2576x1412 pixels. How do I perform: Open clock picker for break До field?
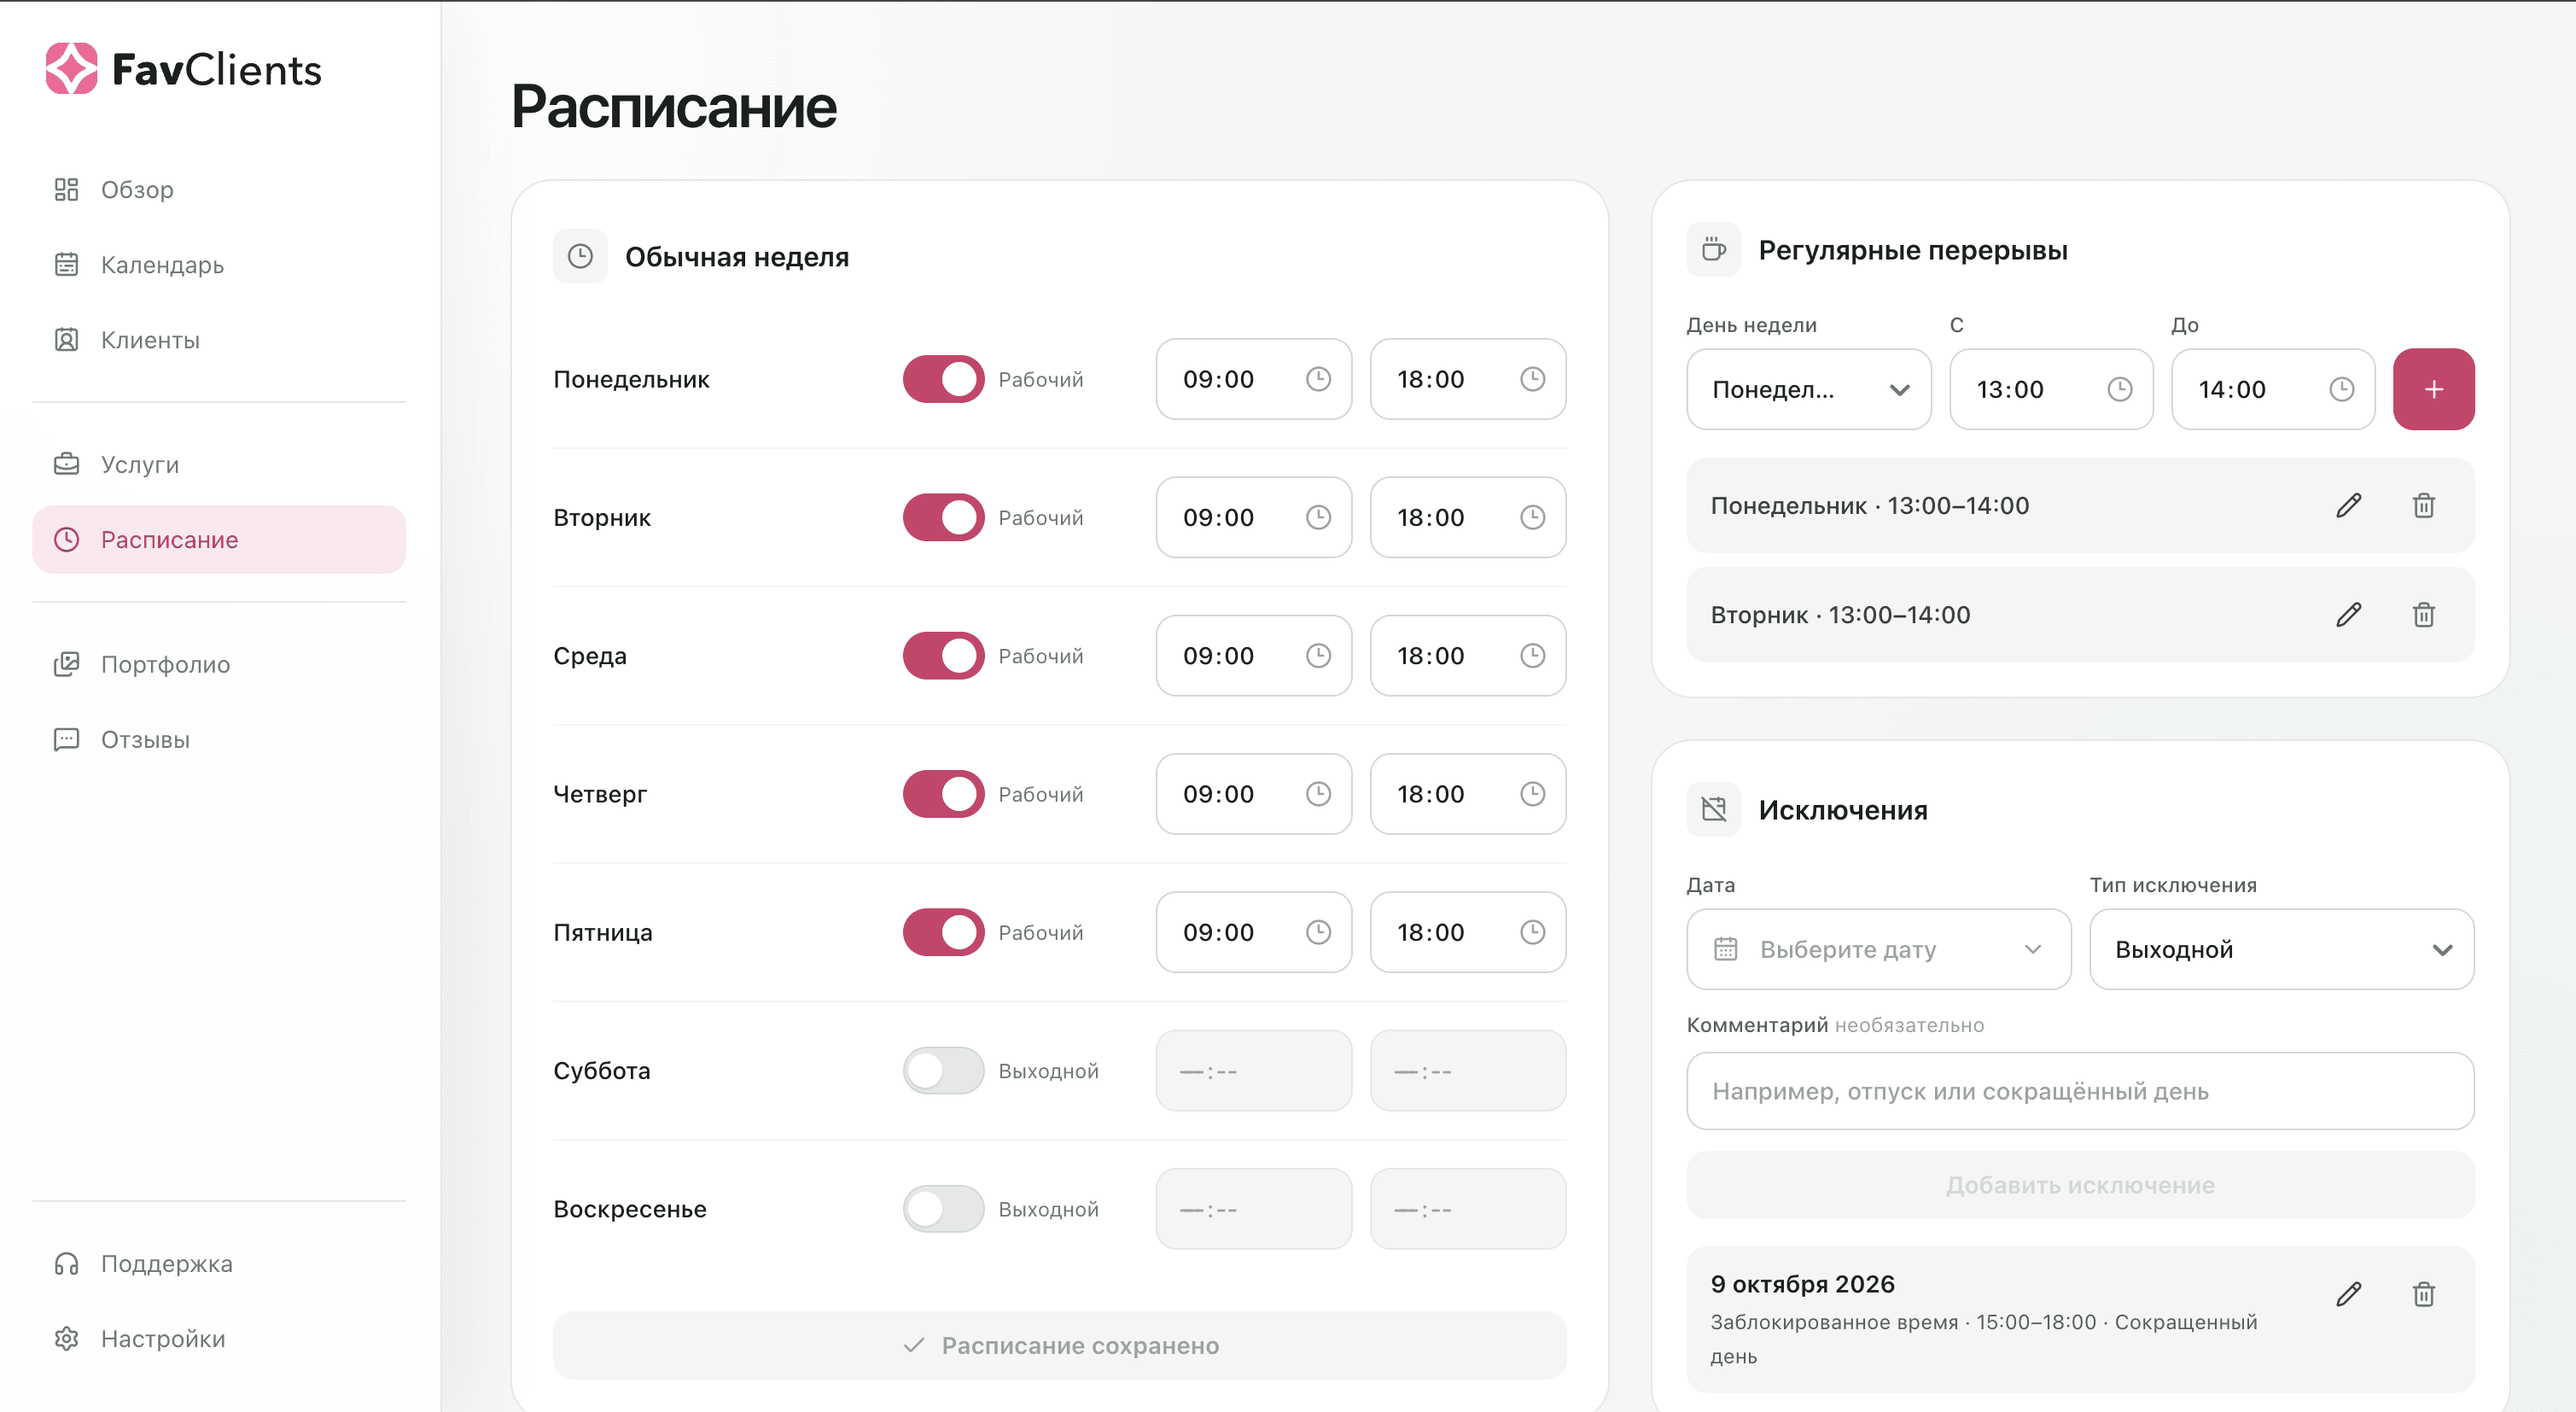[2341, 389]
